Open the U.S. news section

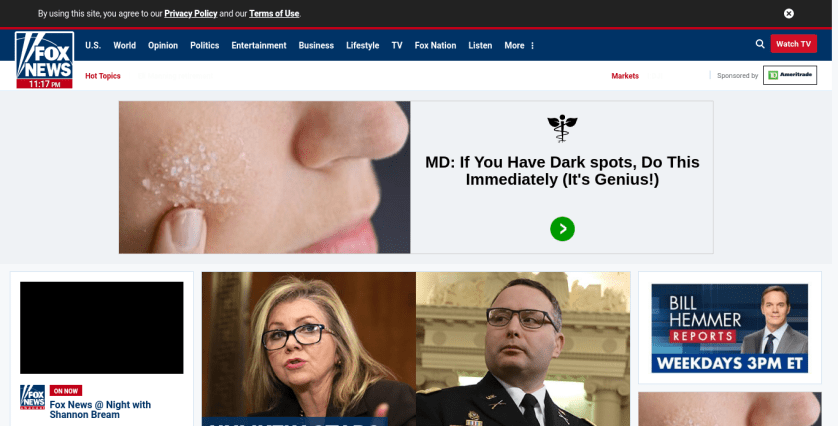click(x=93, y=45)
